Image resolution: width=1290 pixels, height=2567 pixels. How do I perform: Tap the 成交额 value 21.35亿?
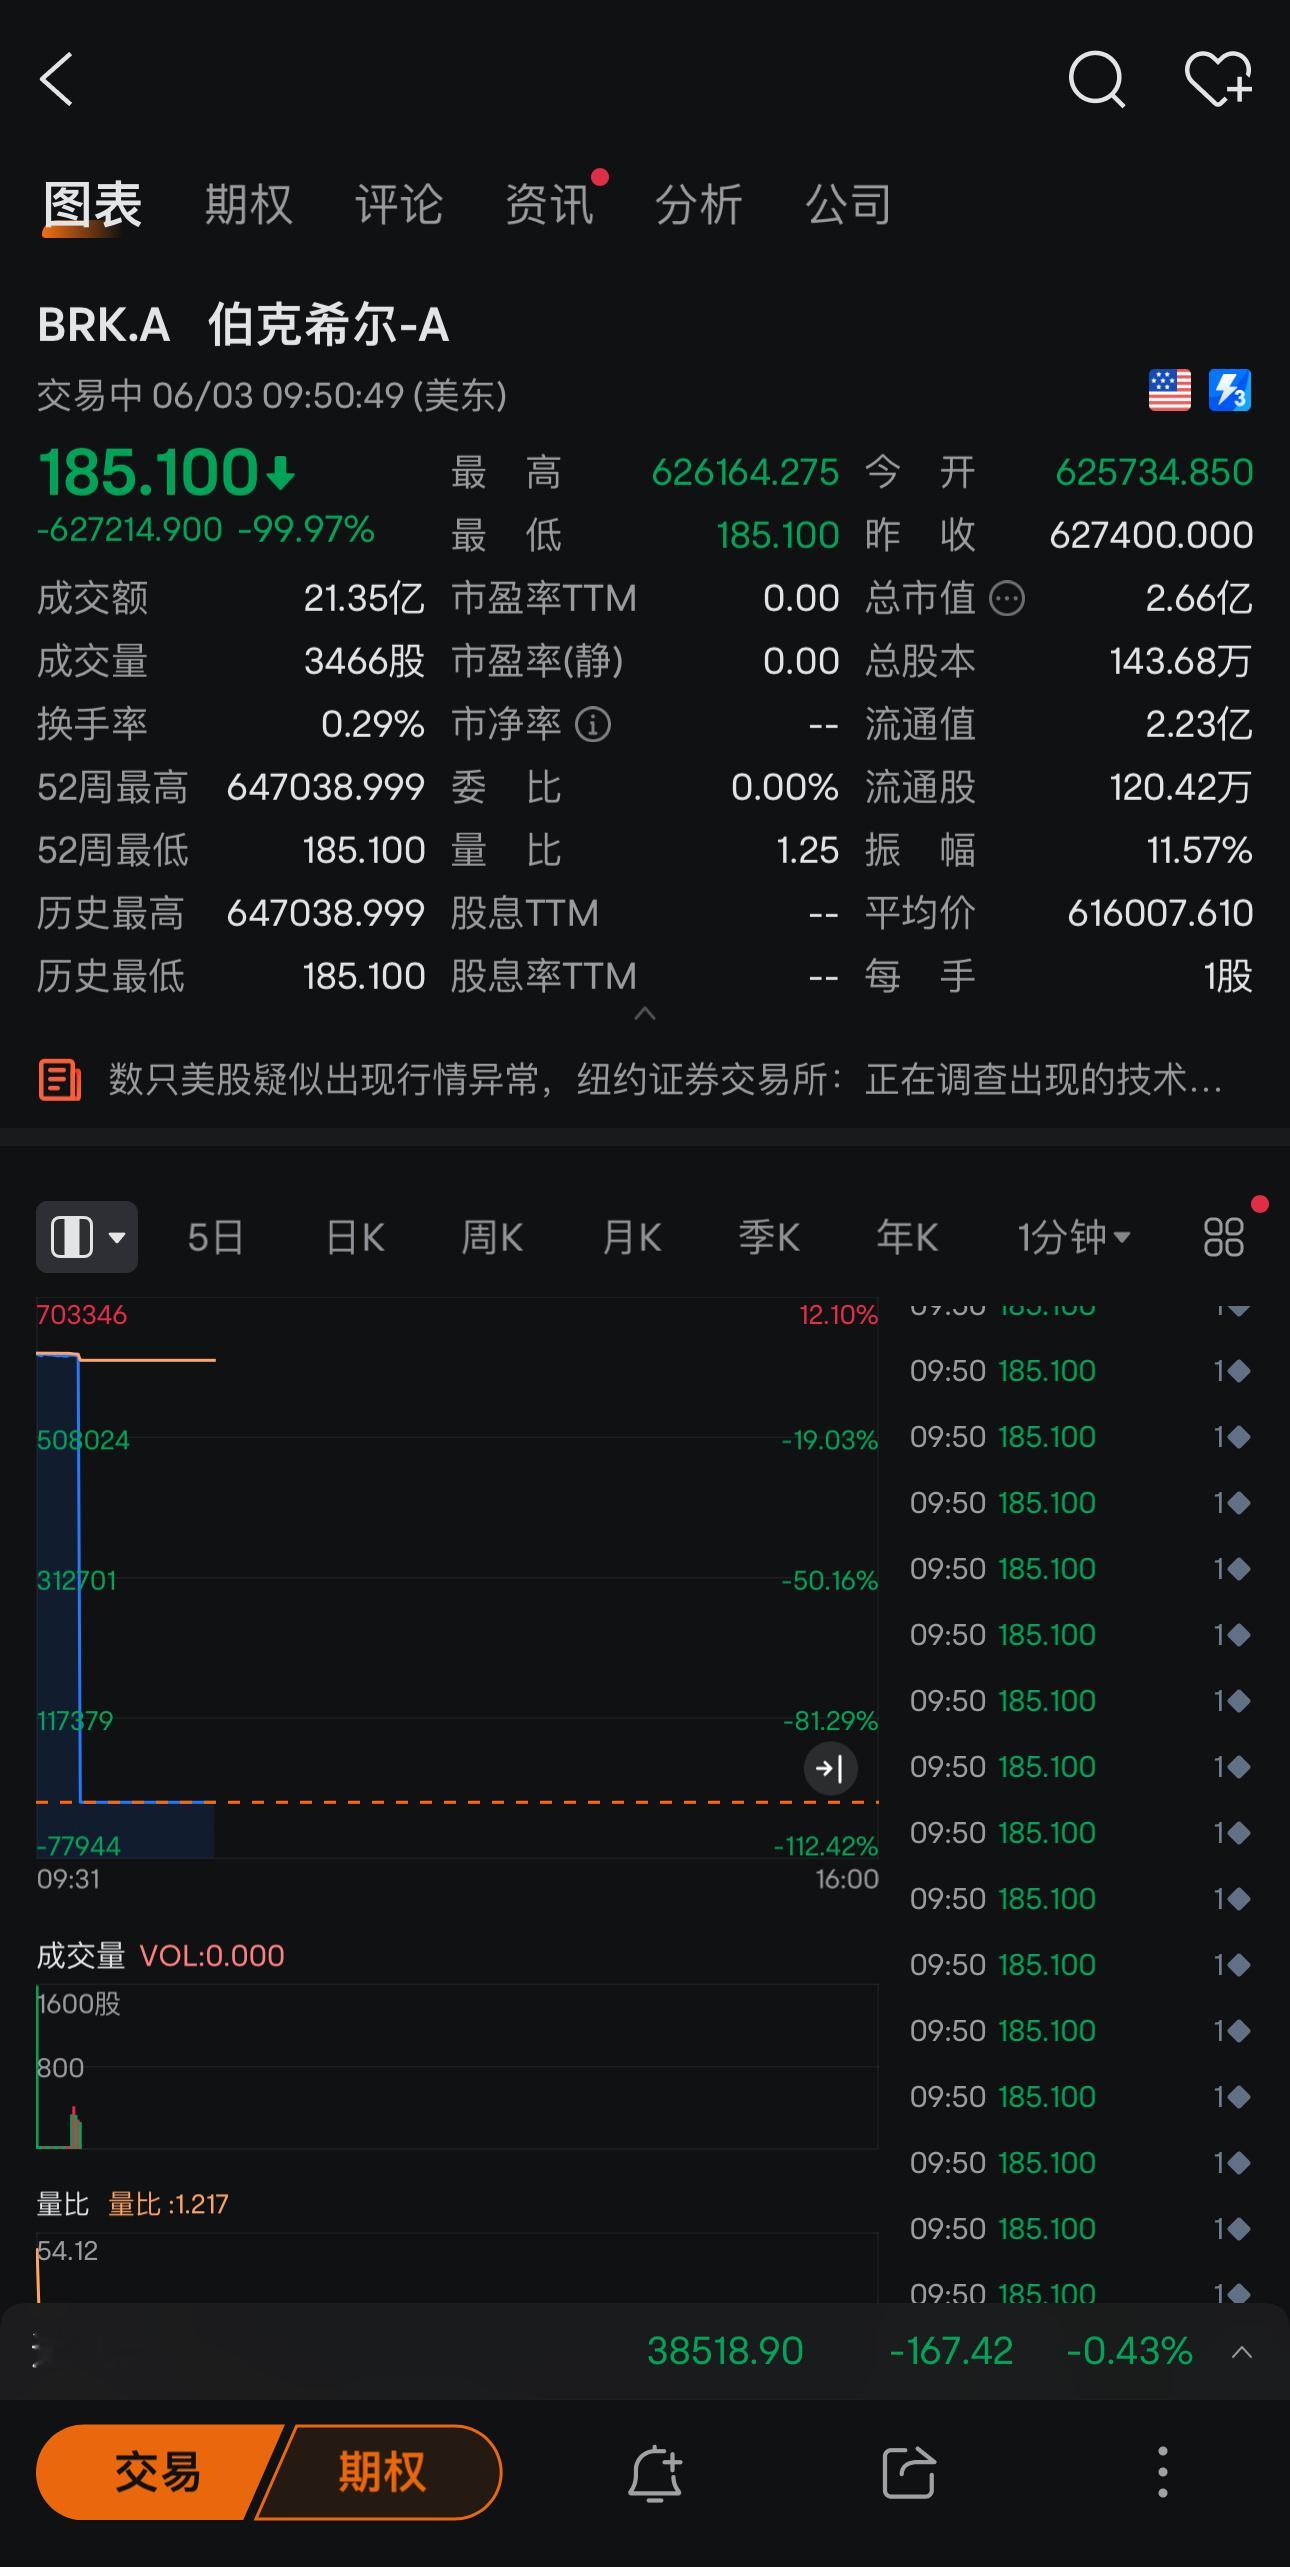pyautogui.click(x=364, y=599)
